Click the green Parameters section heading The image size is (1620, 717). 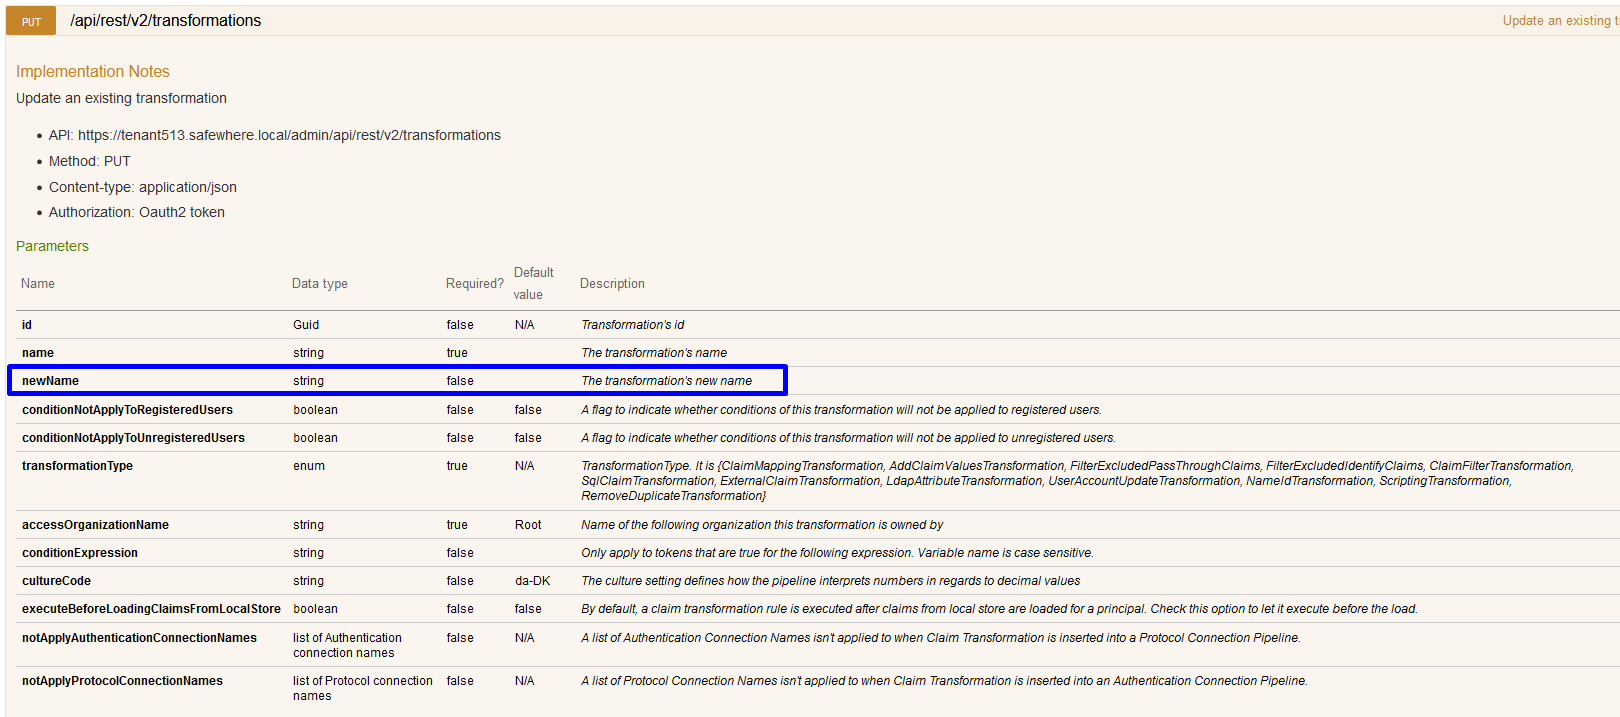point(52,246)
